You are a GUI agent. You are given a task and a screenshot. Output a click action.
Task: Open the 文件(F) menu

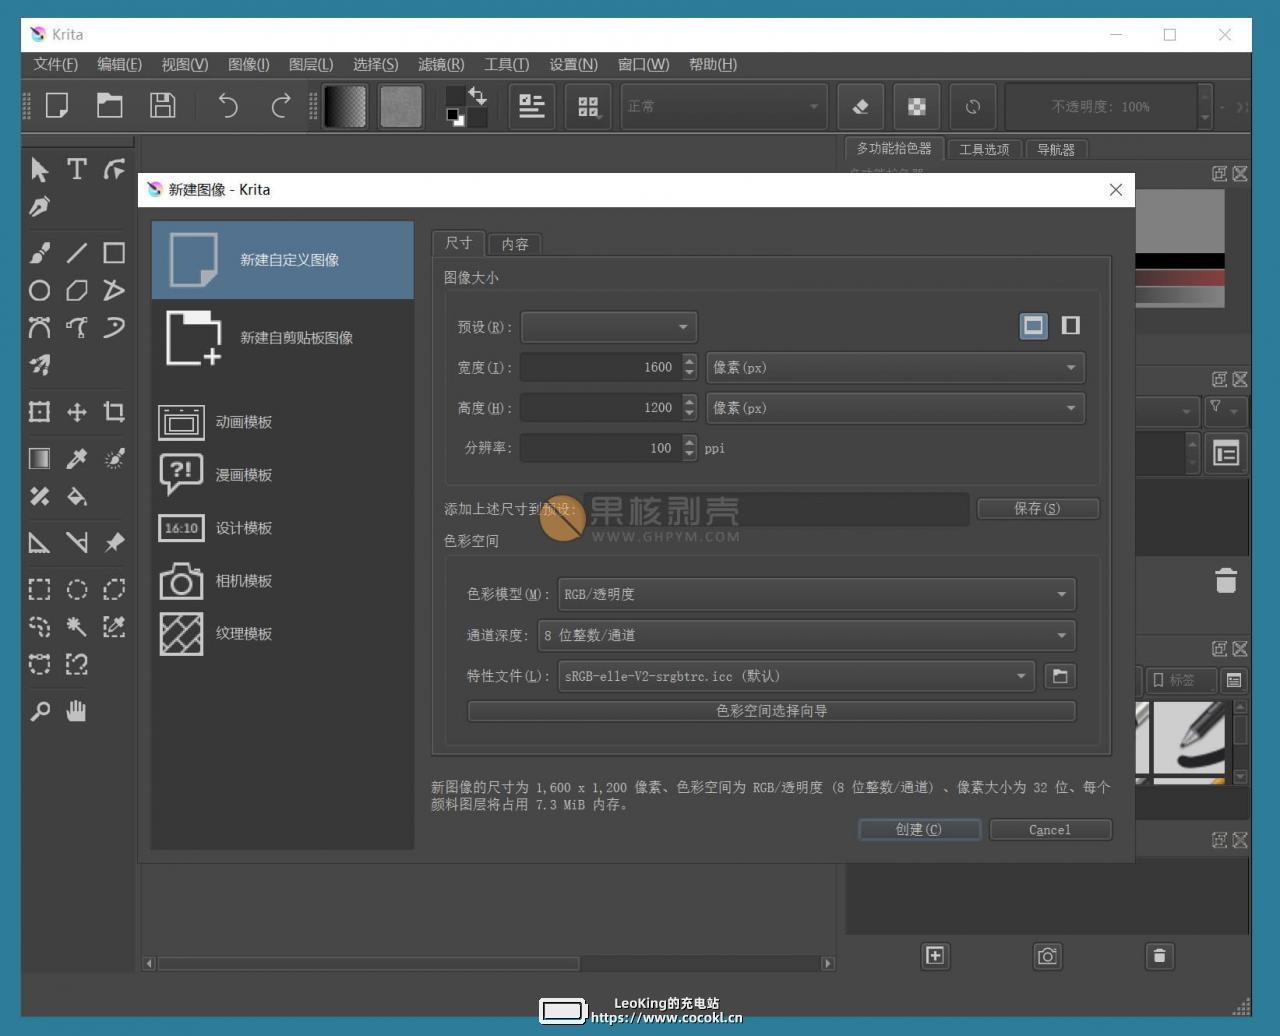(x=56, y=64)
